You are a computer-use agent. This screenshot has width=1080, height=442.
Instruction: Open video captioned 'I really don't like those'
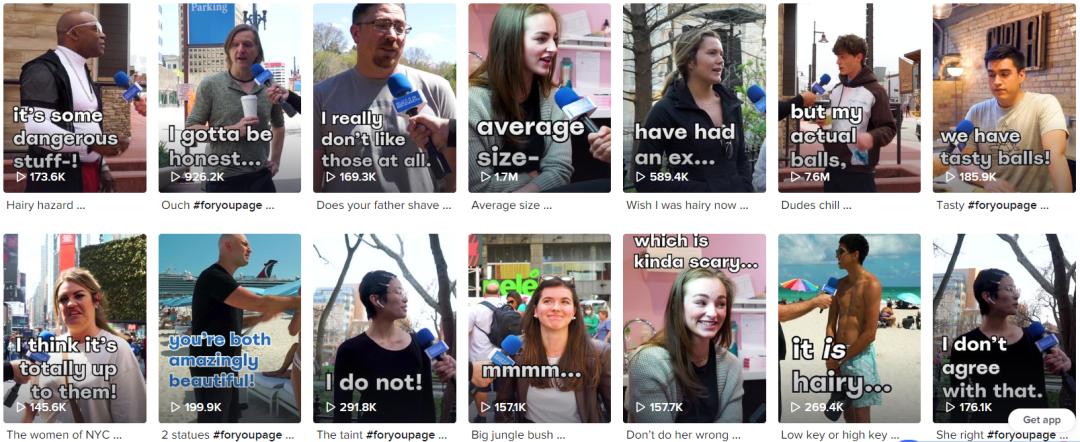click(x=384, y=98)
